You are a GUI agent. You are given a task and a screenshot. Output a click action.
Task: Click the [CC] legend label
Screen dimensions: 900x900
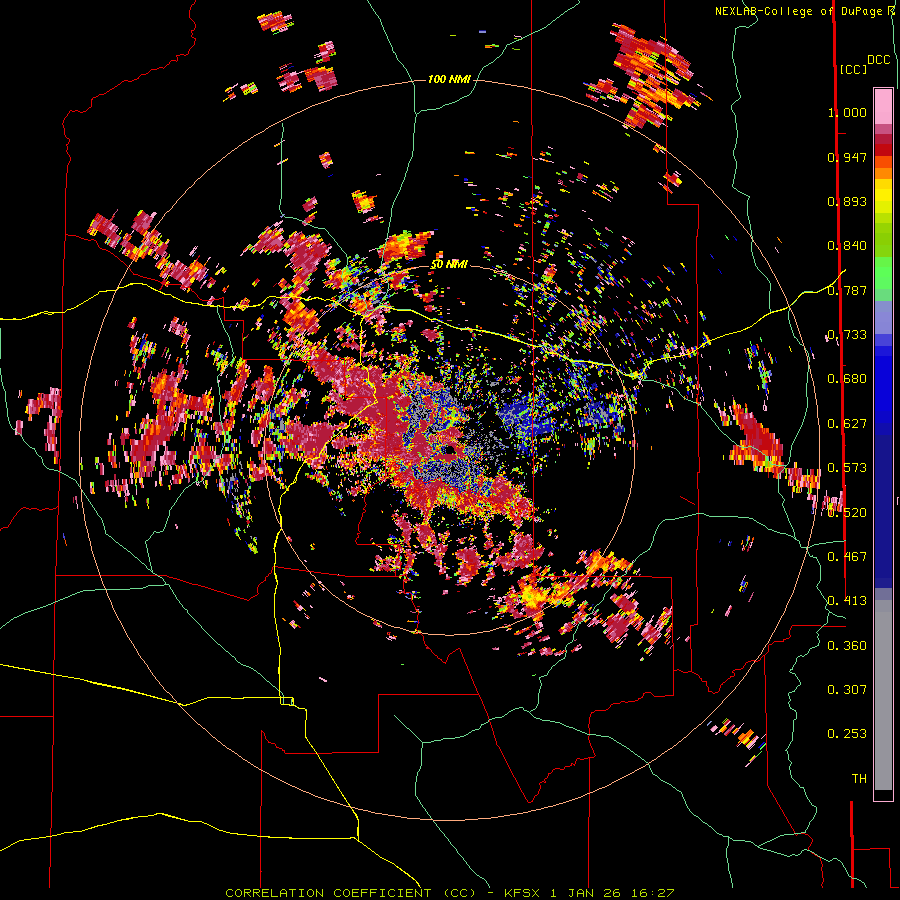852,69
